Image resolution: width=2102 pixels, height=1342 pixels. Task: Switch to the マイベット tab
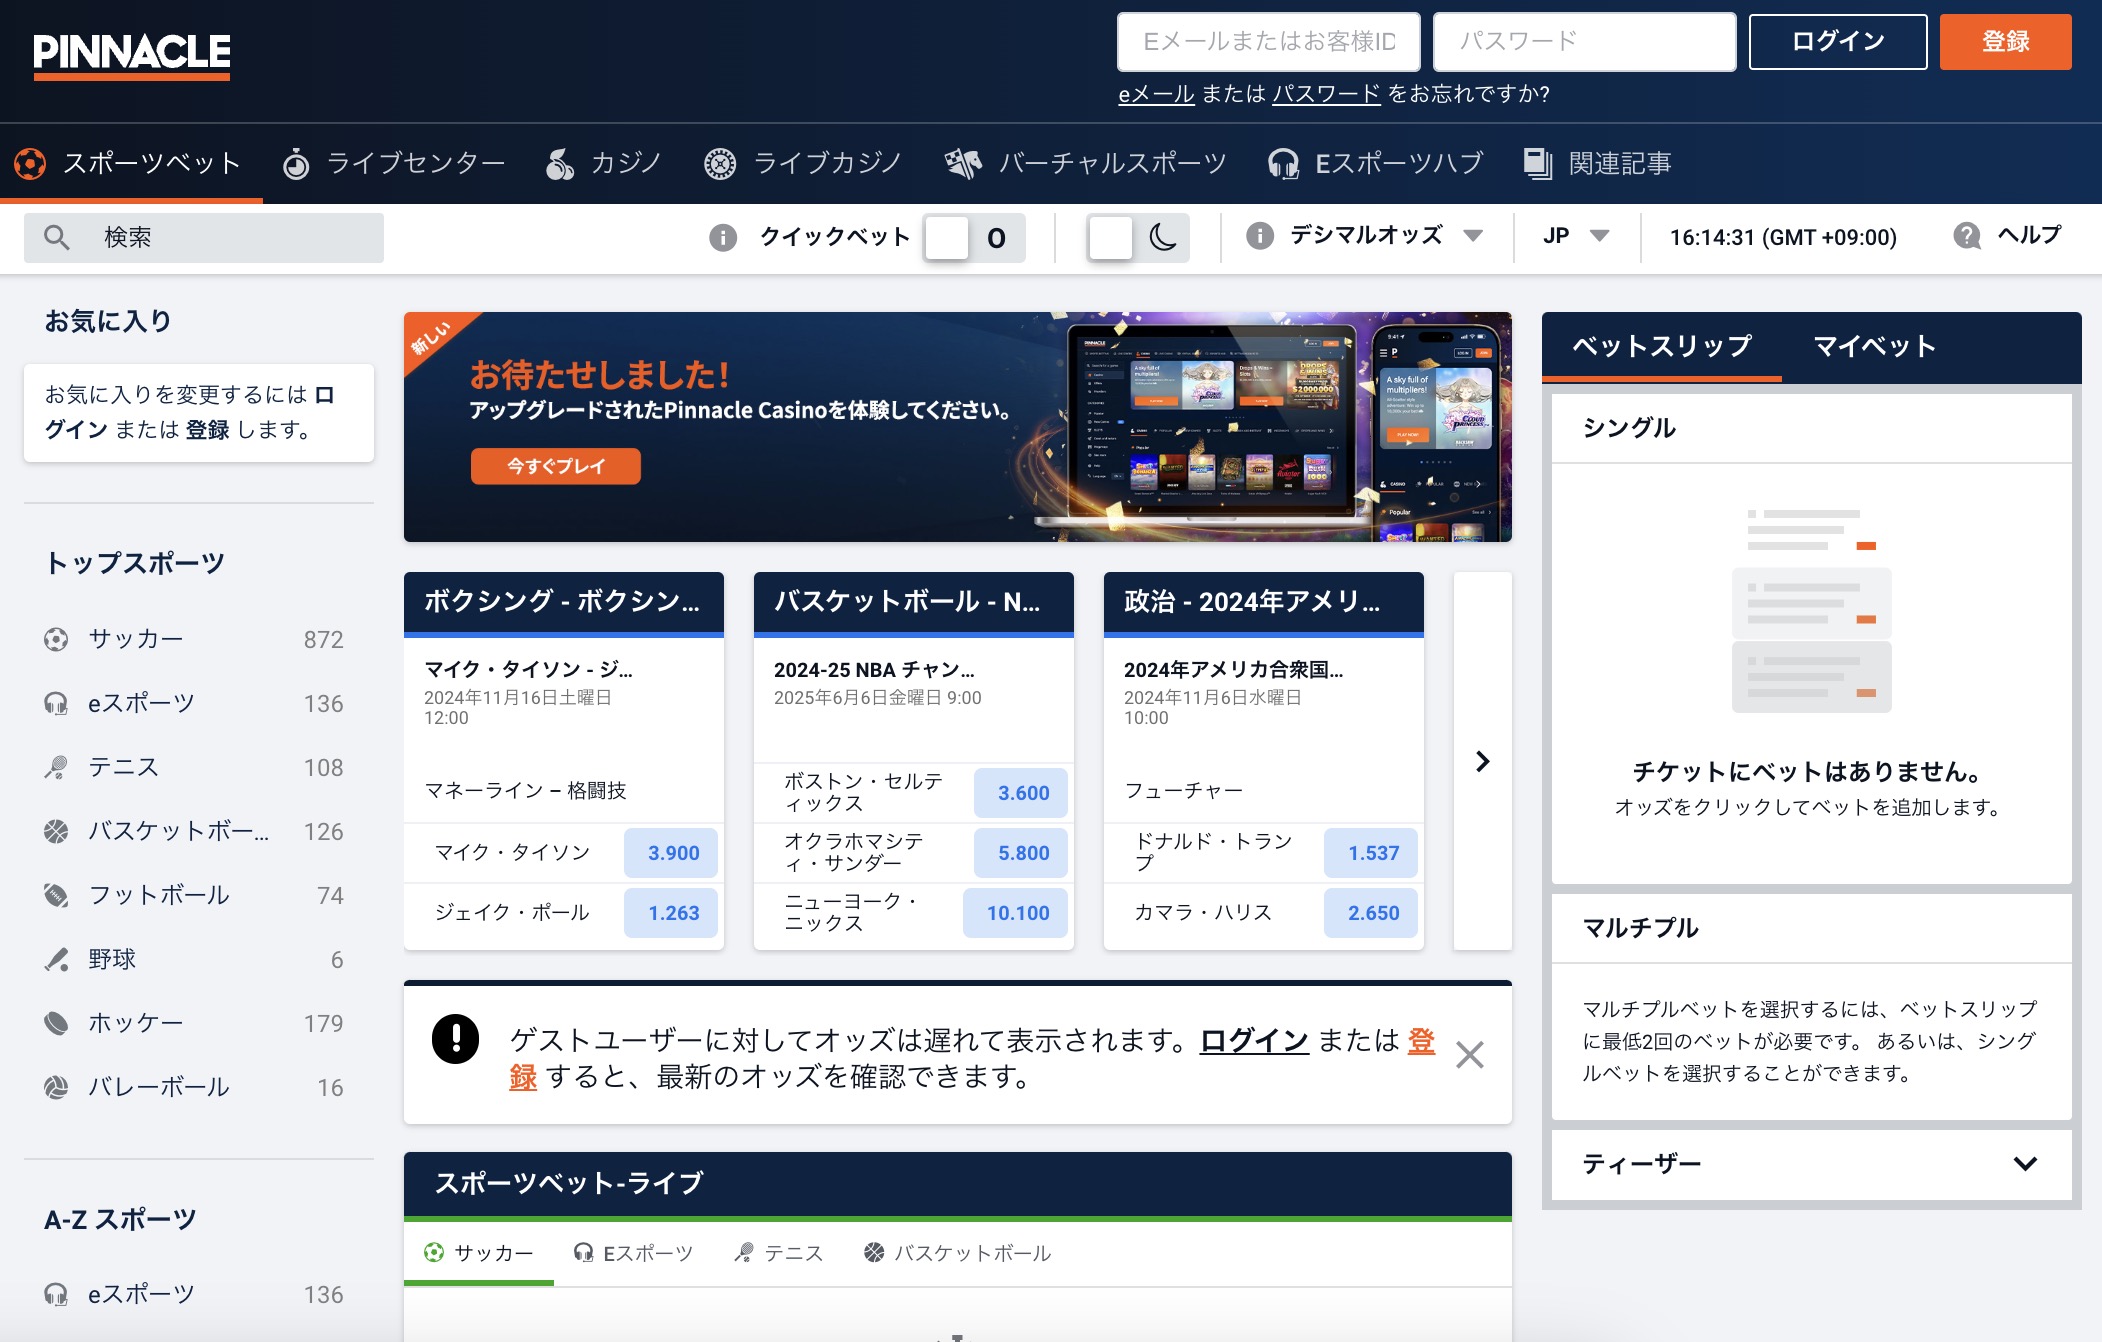click(1875, 346)
